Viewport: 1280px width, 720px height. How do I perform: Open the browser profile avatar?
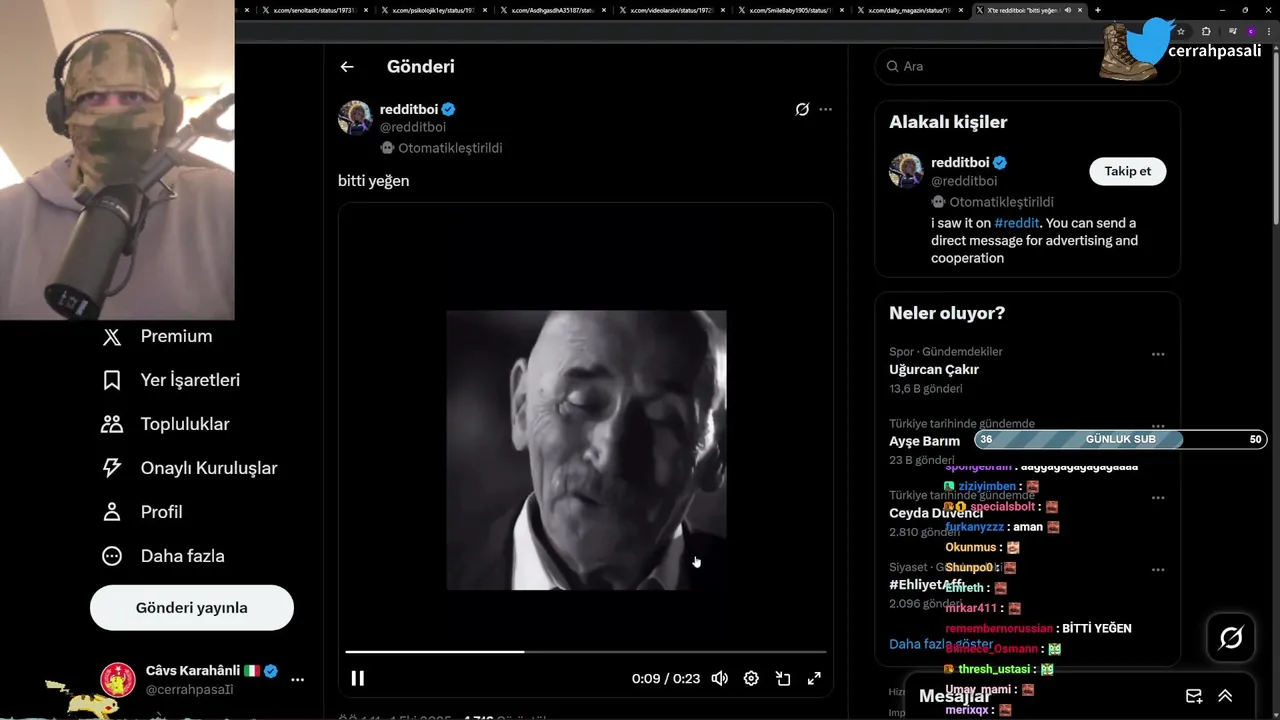(x=1251, y=32)
